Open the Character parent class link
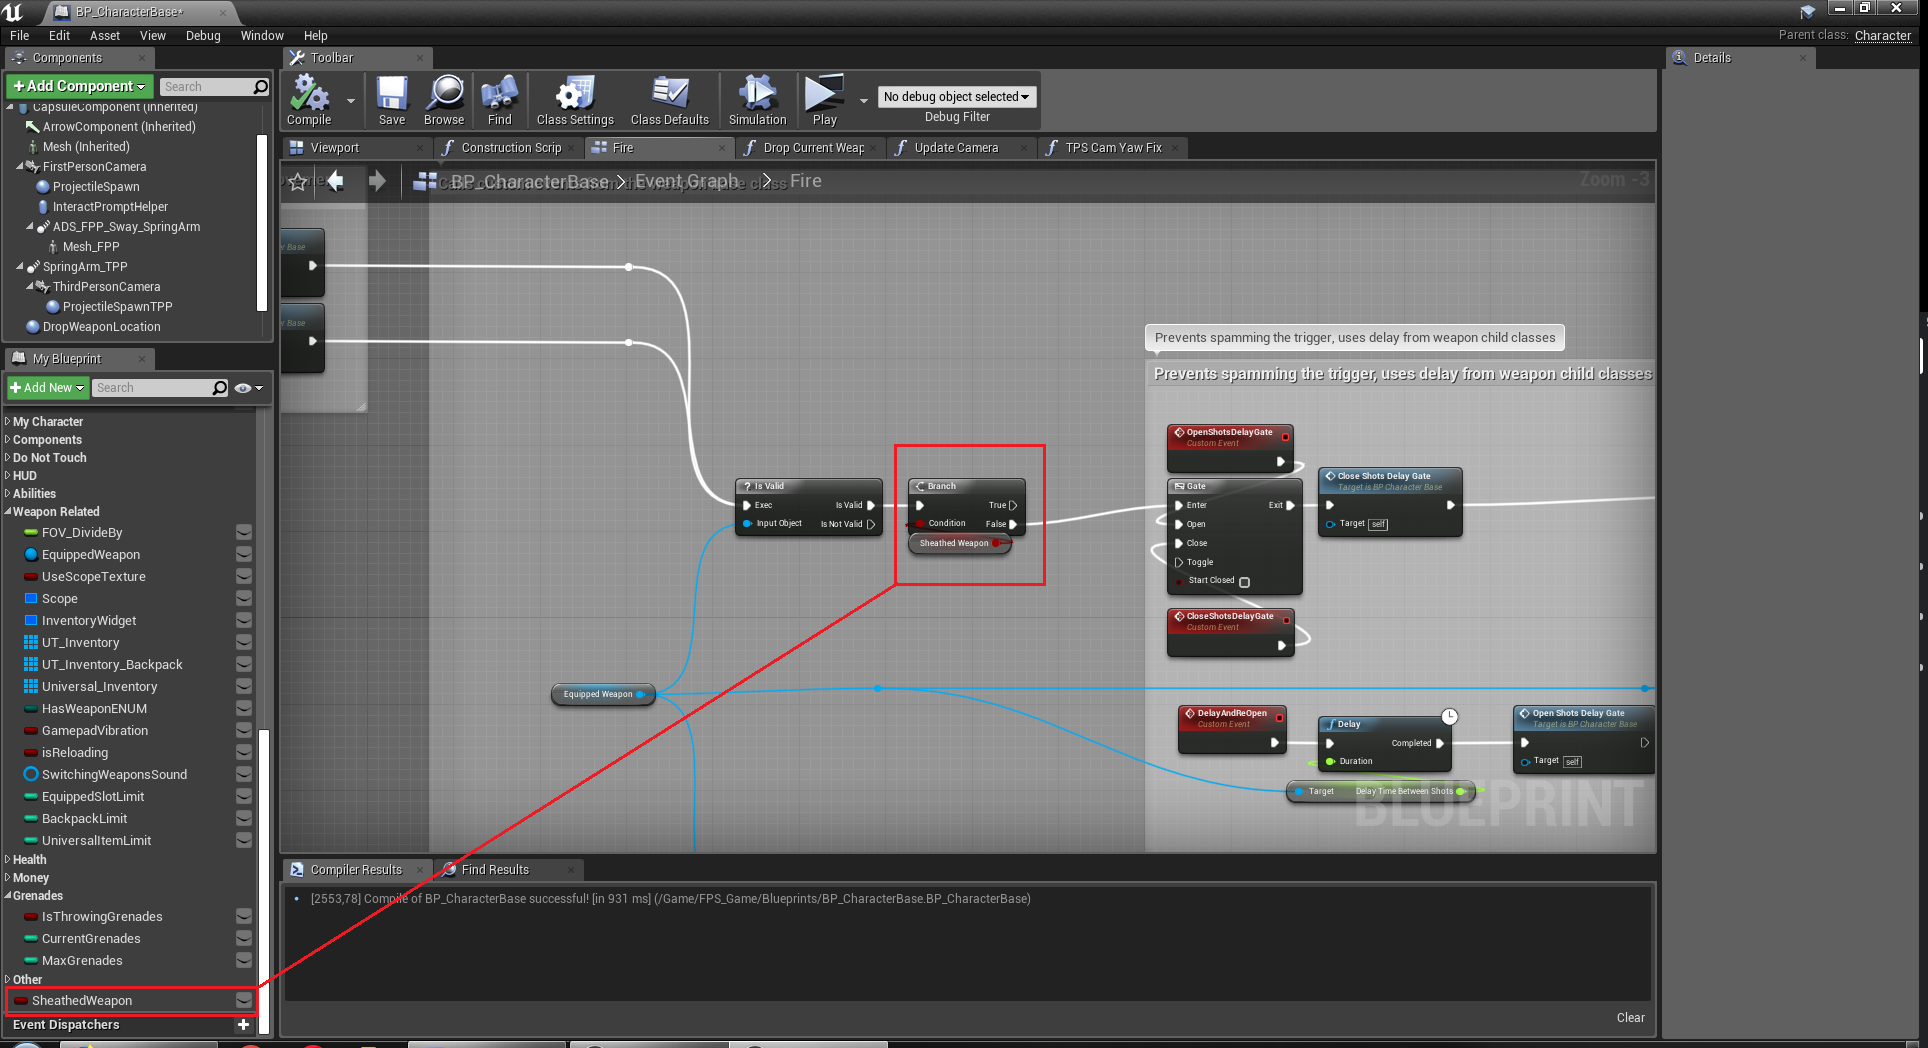 click(x=1882, y=36)
